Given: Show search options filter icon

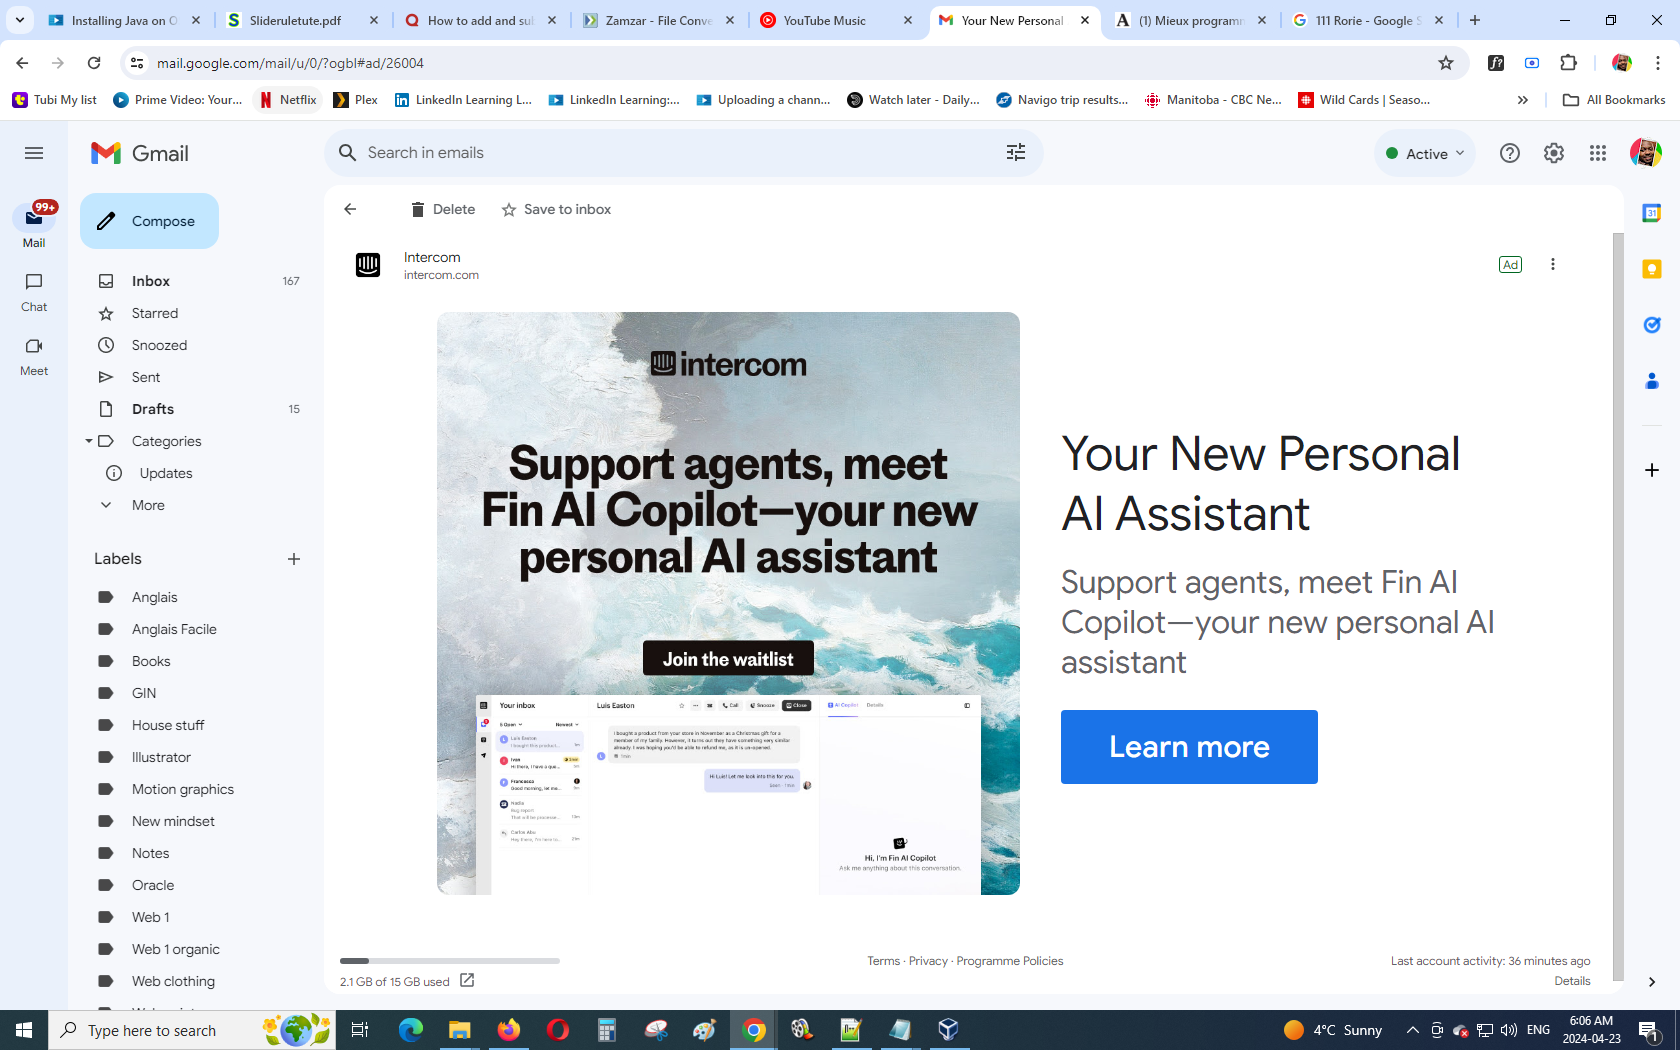Looking at the screenshot, I should (1016, 152).
